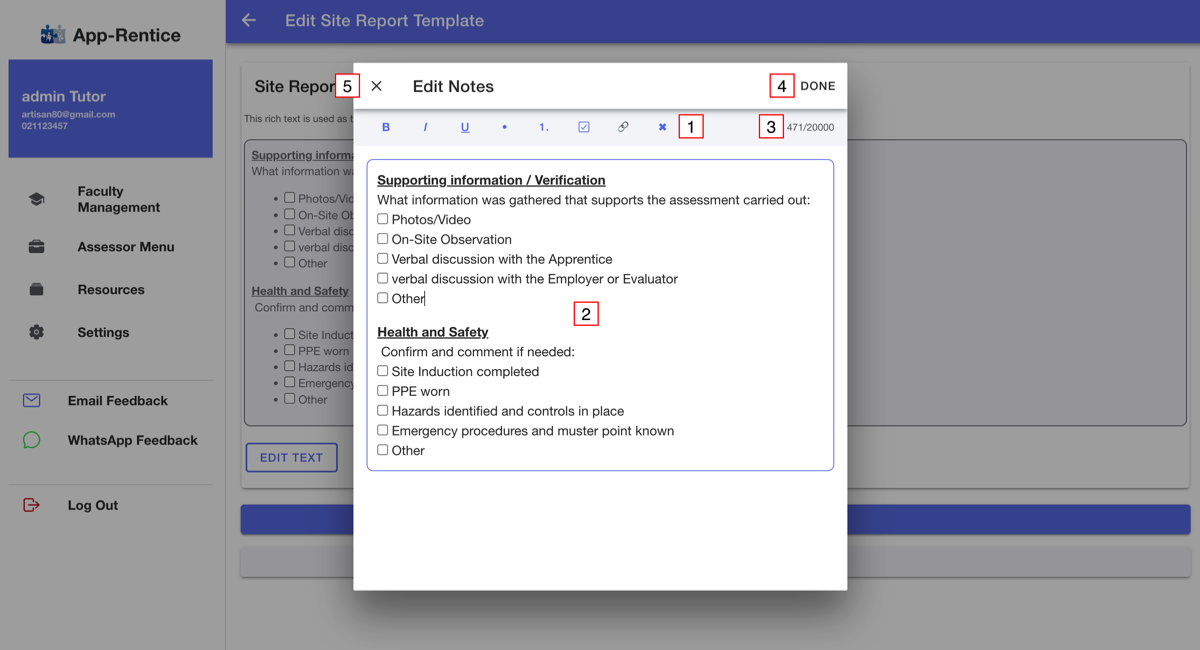Insert a numbered list in the notes
Viewport: 1200px width, 650px height.
point(544,127)
